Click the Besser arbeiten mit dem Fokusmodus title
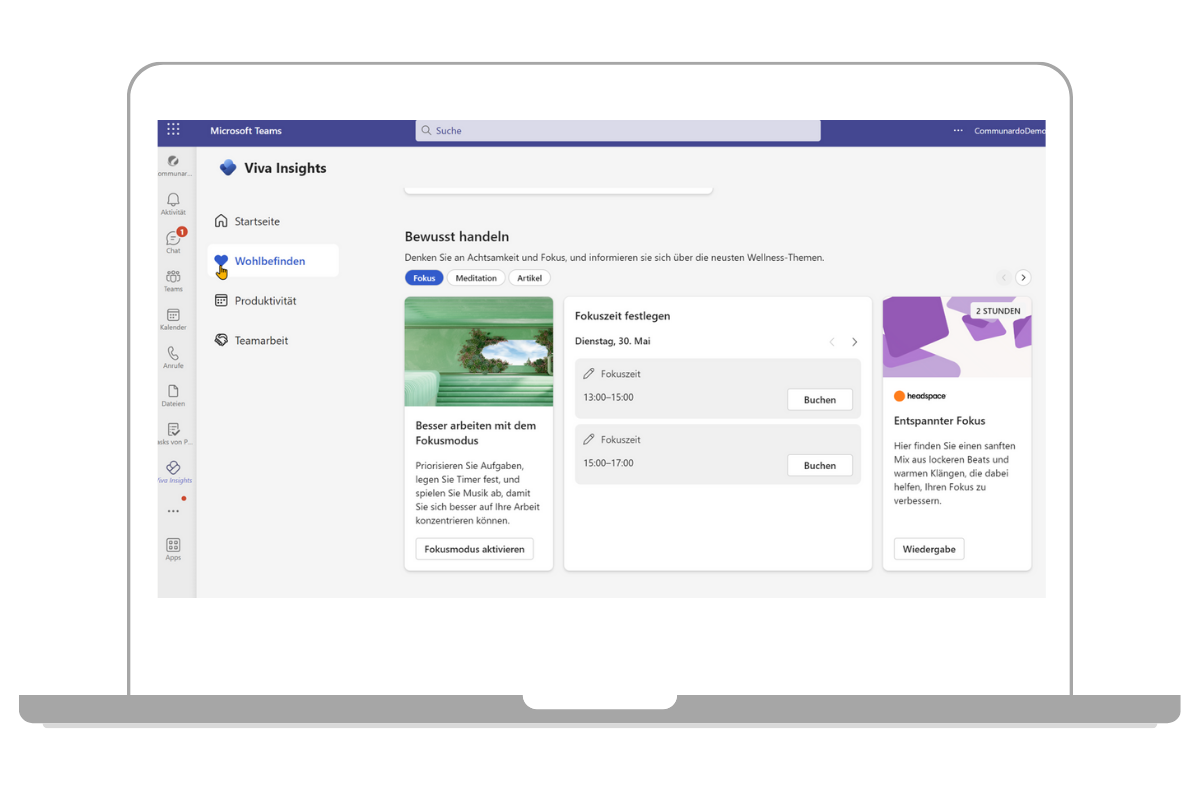Image resolution: width=1200 pixels, height=790 pixels. 476,433
